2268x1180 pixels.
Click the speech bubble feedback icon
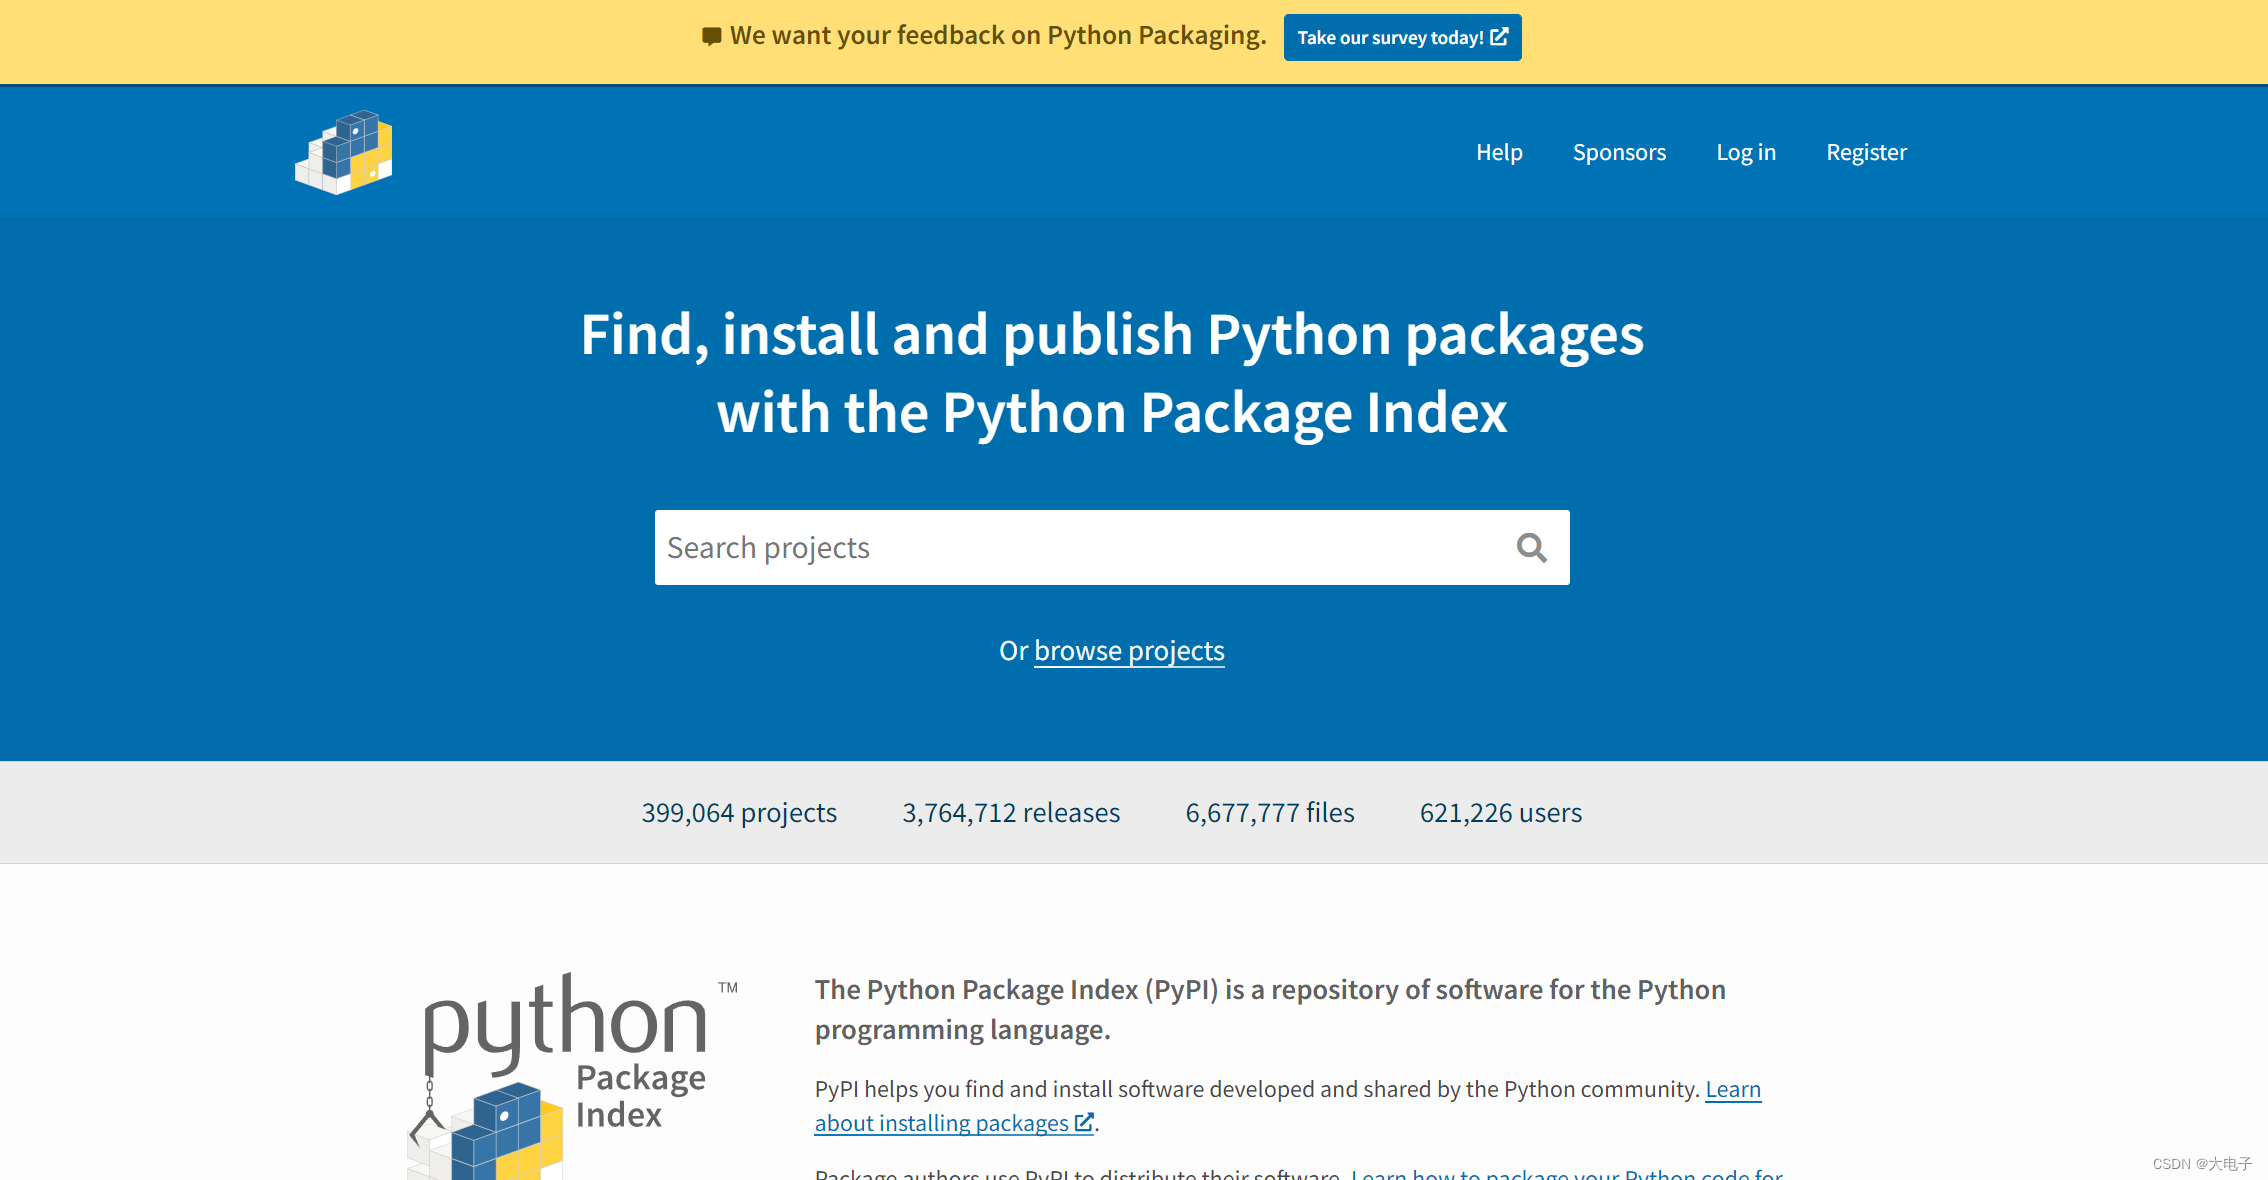click(x=711, y=37)
